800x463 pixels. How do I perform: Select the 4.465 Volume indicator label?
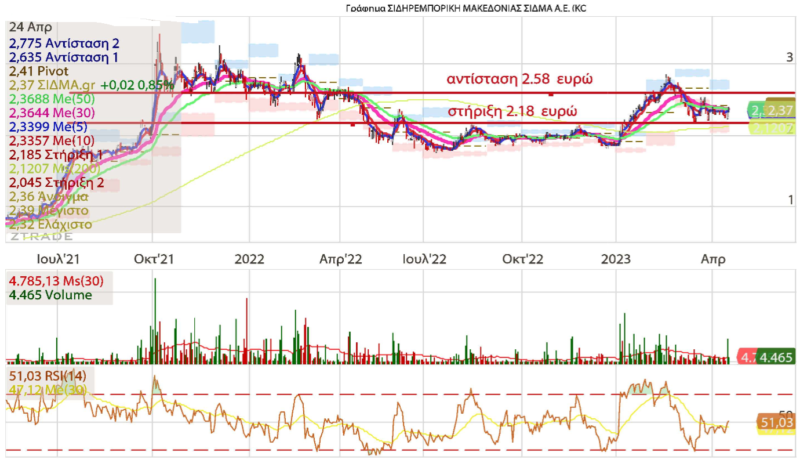click(x=47, y=294)
